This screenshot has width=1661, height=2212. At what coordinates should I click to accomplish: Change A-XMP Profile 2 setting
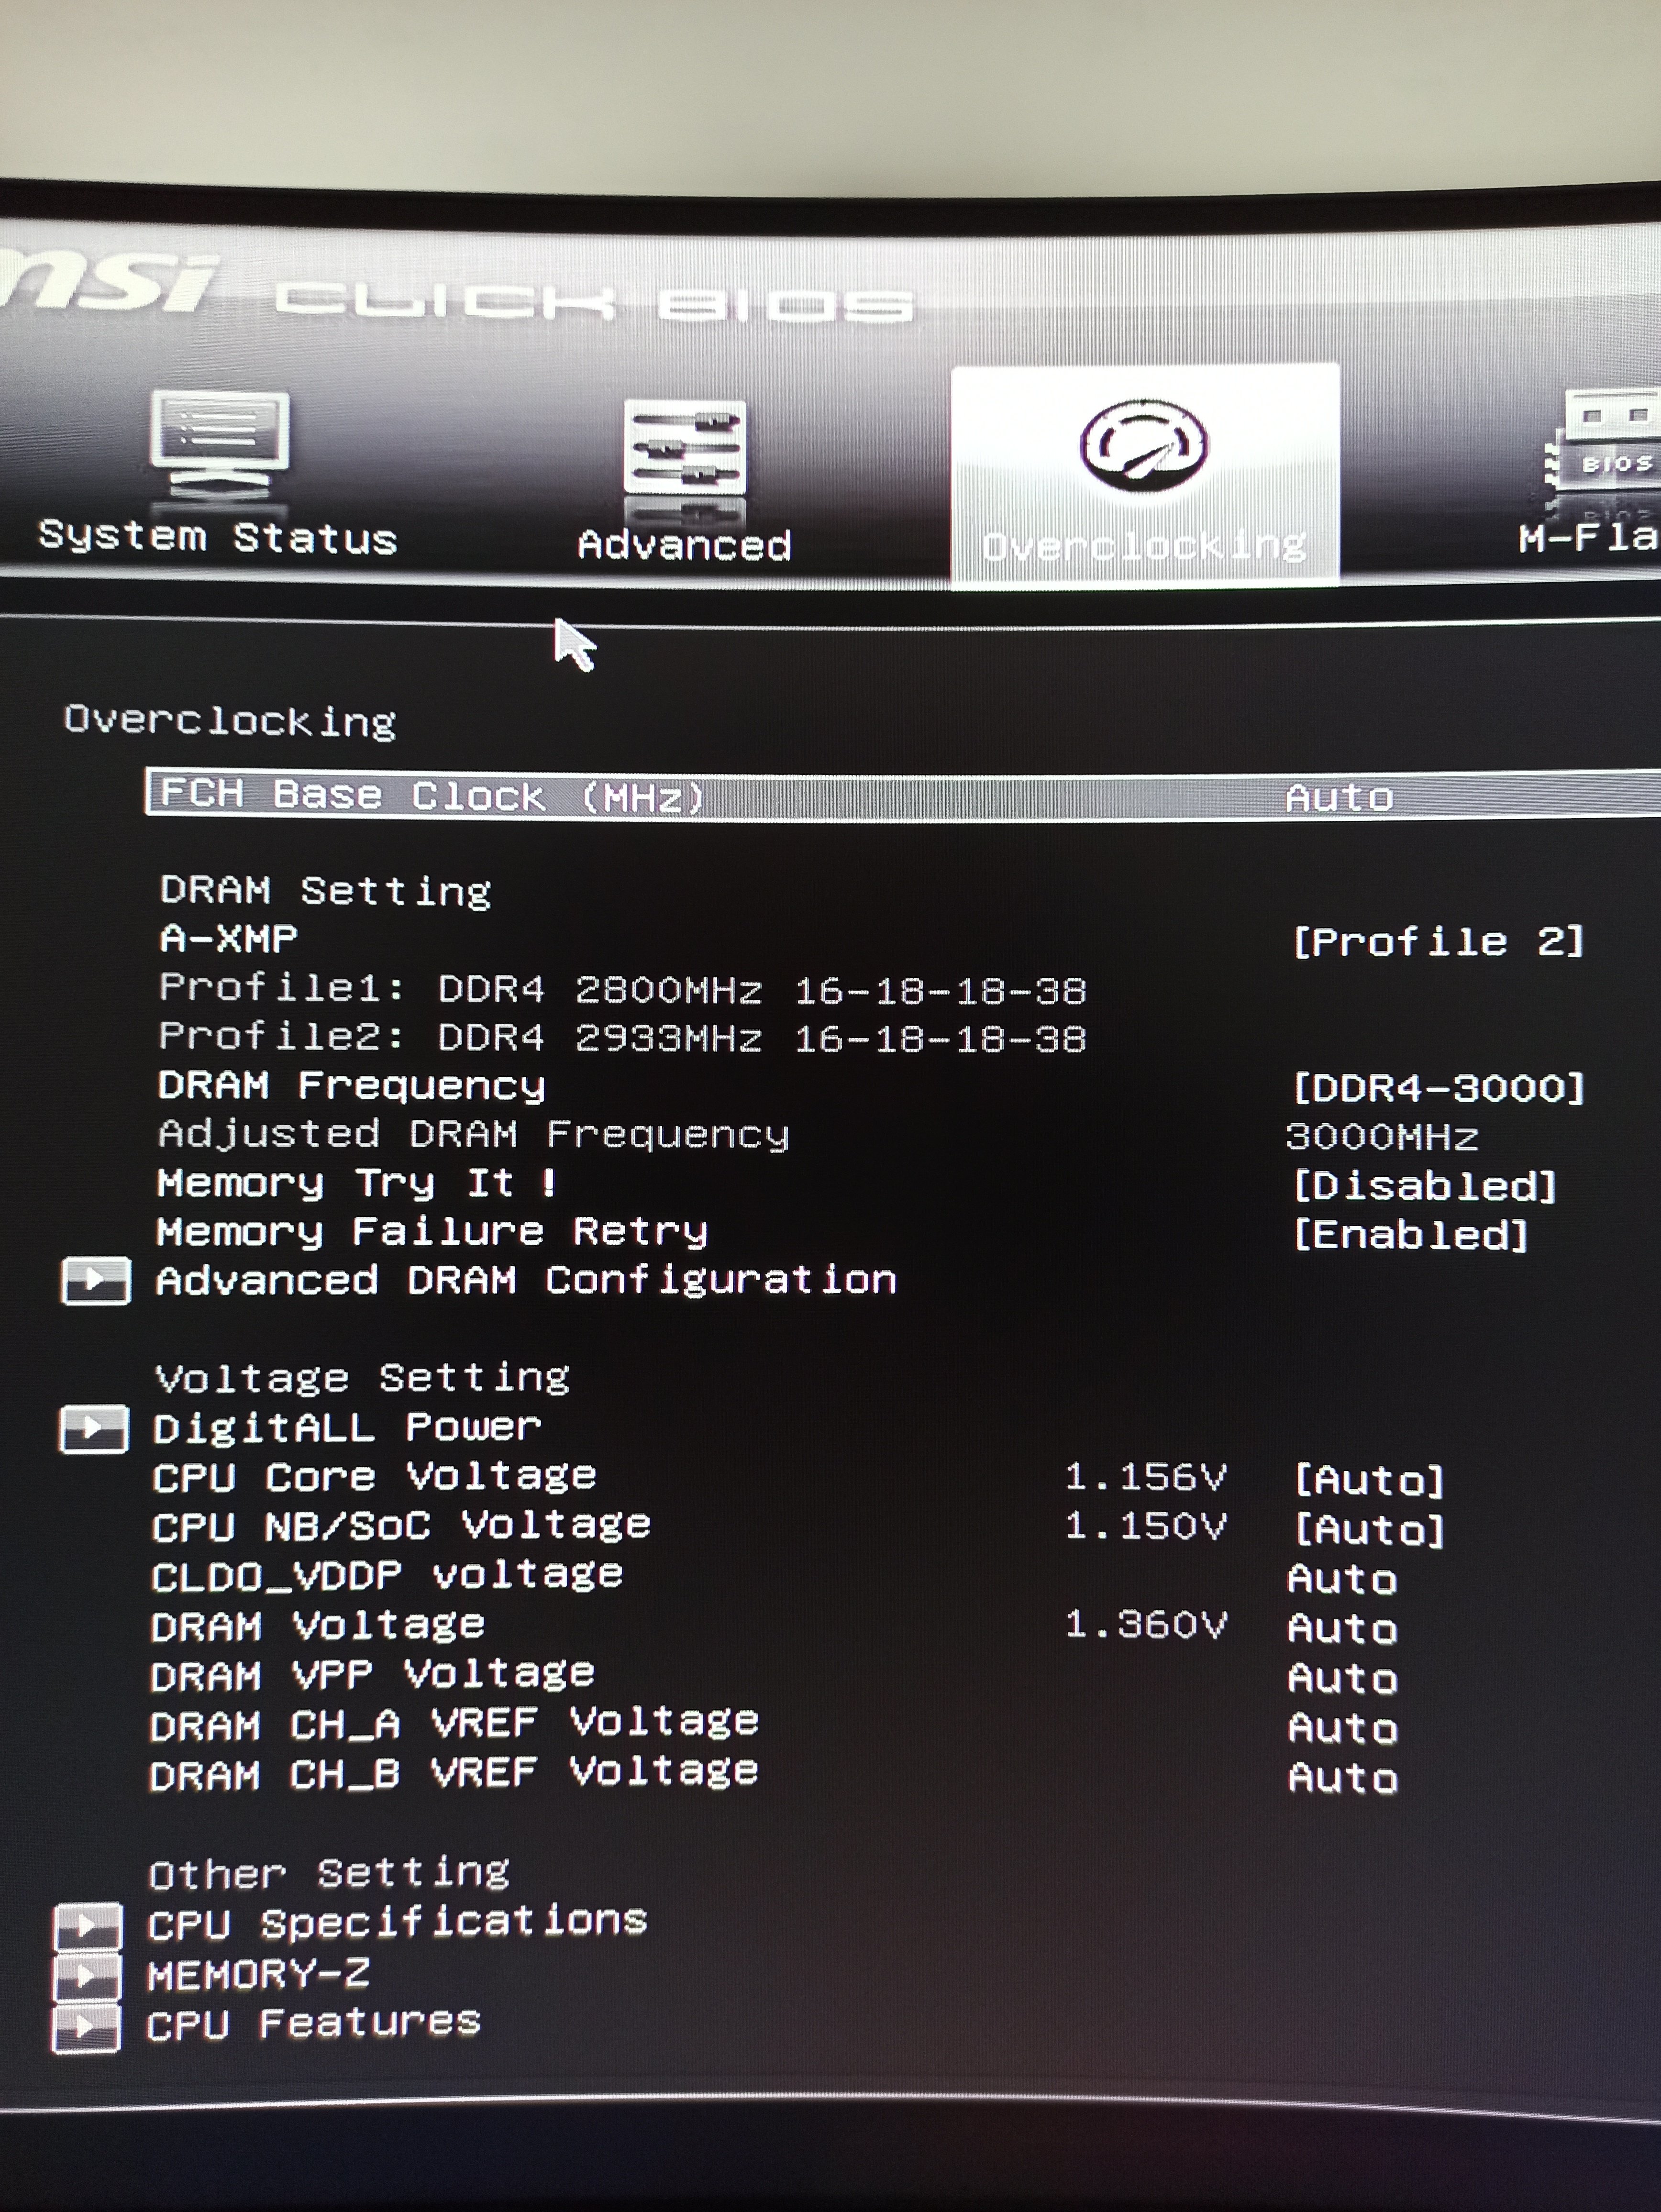(x=1437, y=941)
